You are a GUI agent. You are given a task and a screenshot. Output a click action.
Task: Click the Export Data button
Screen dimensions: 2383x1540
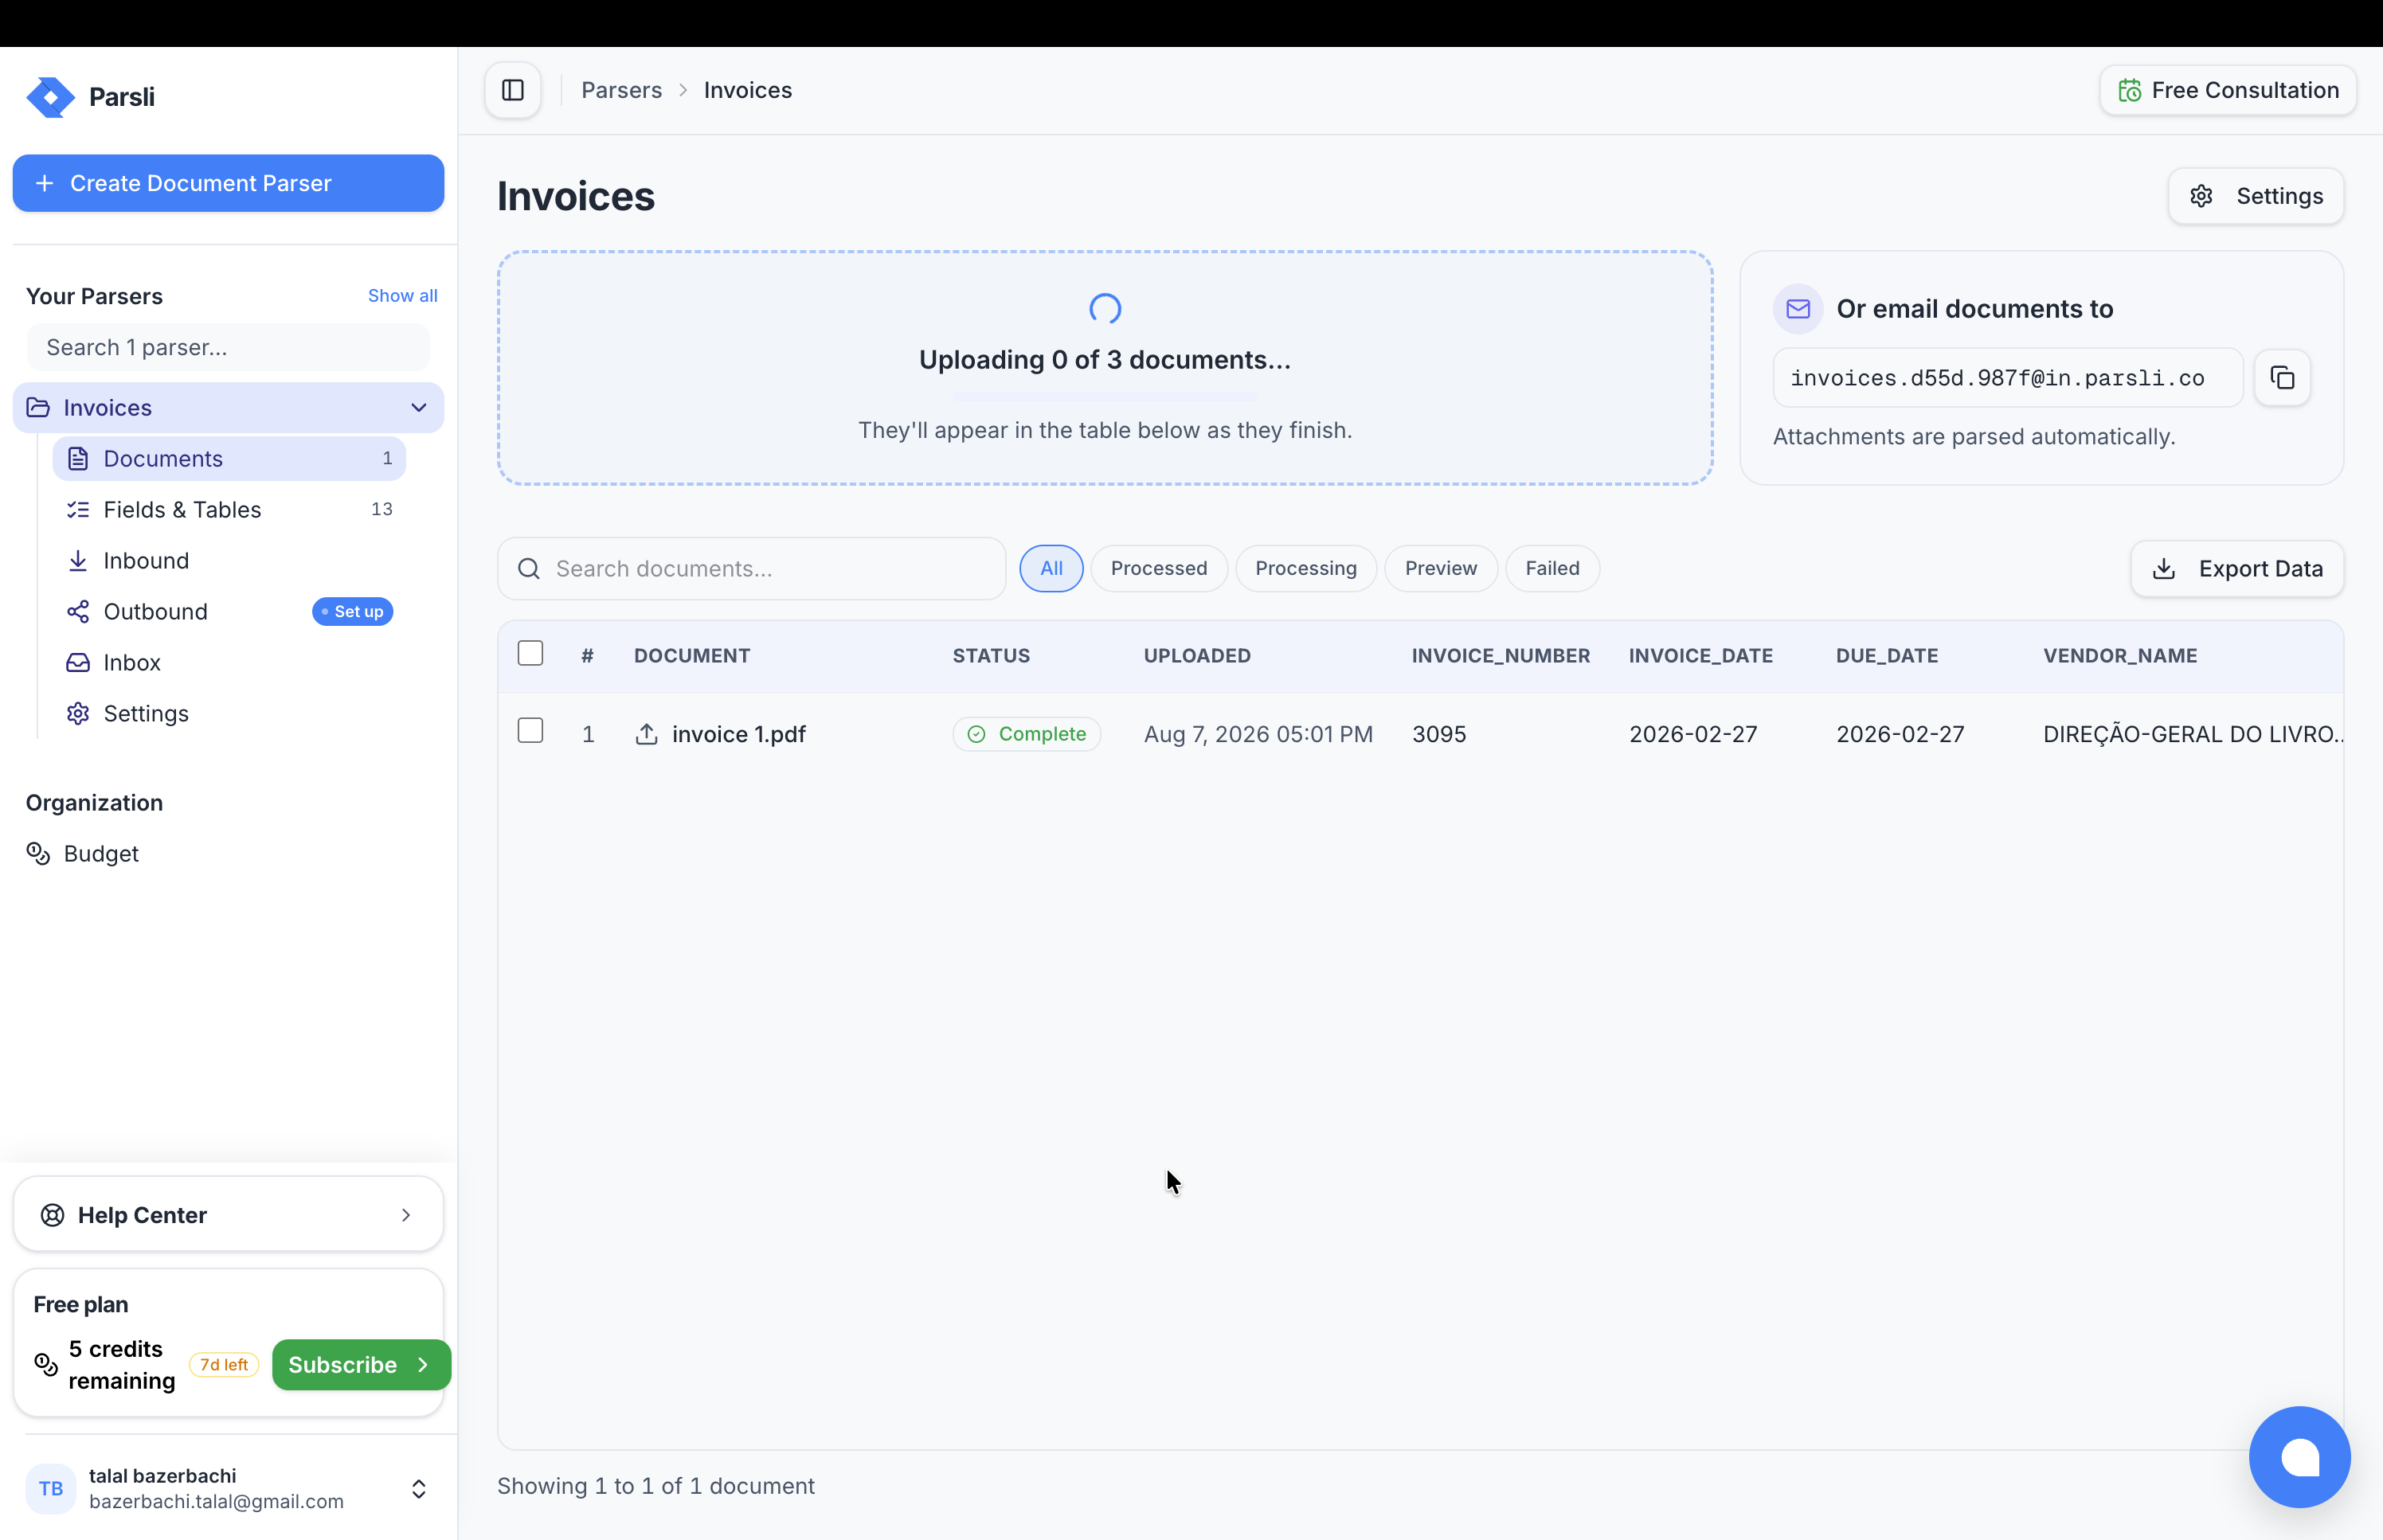coord(2236,569)
